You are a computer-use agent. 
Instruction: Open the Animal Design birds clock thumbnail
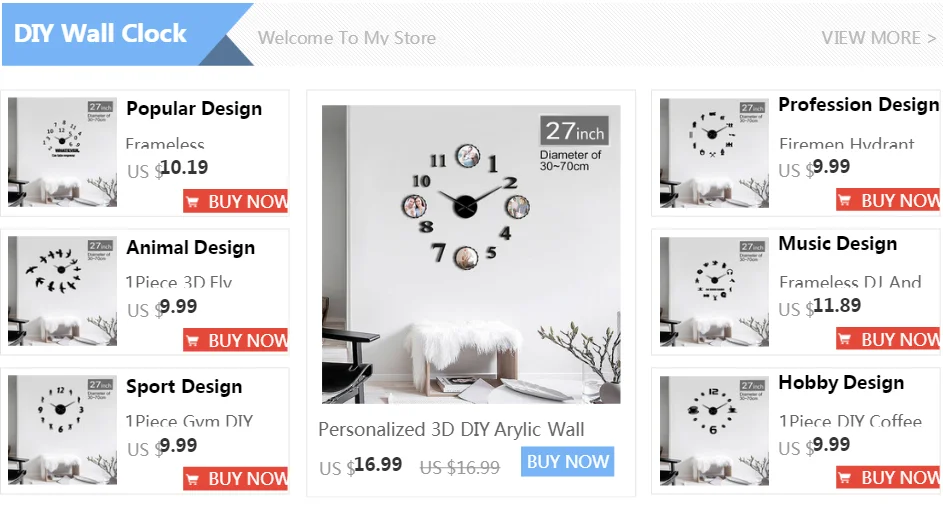[63, 291]
